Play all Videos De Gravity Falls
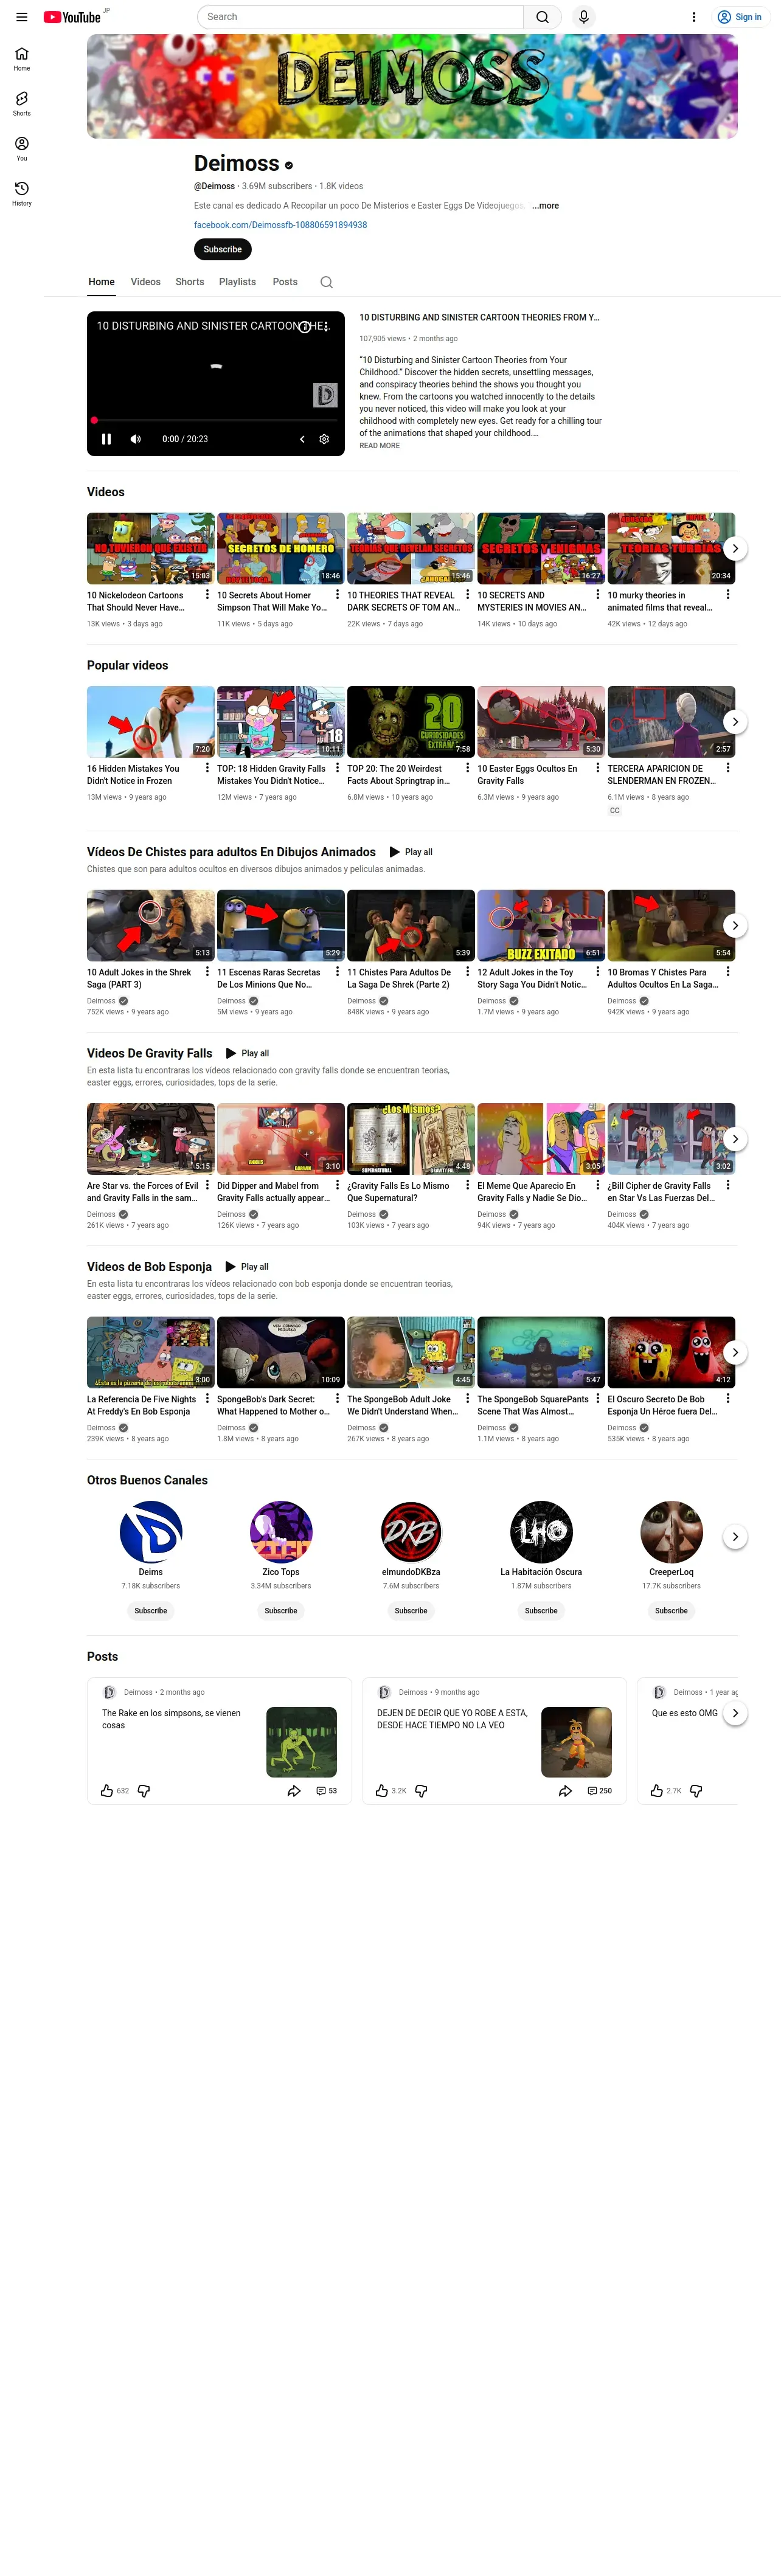 coord(247,1054)
